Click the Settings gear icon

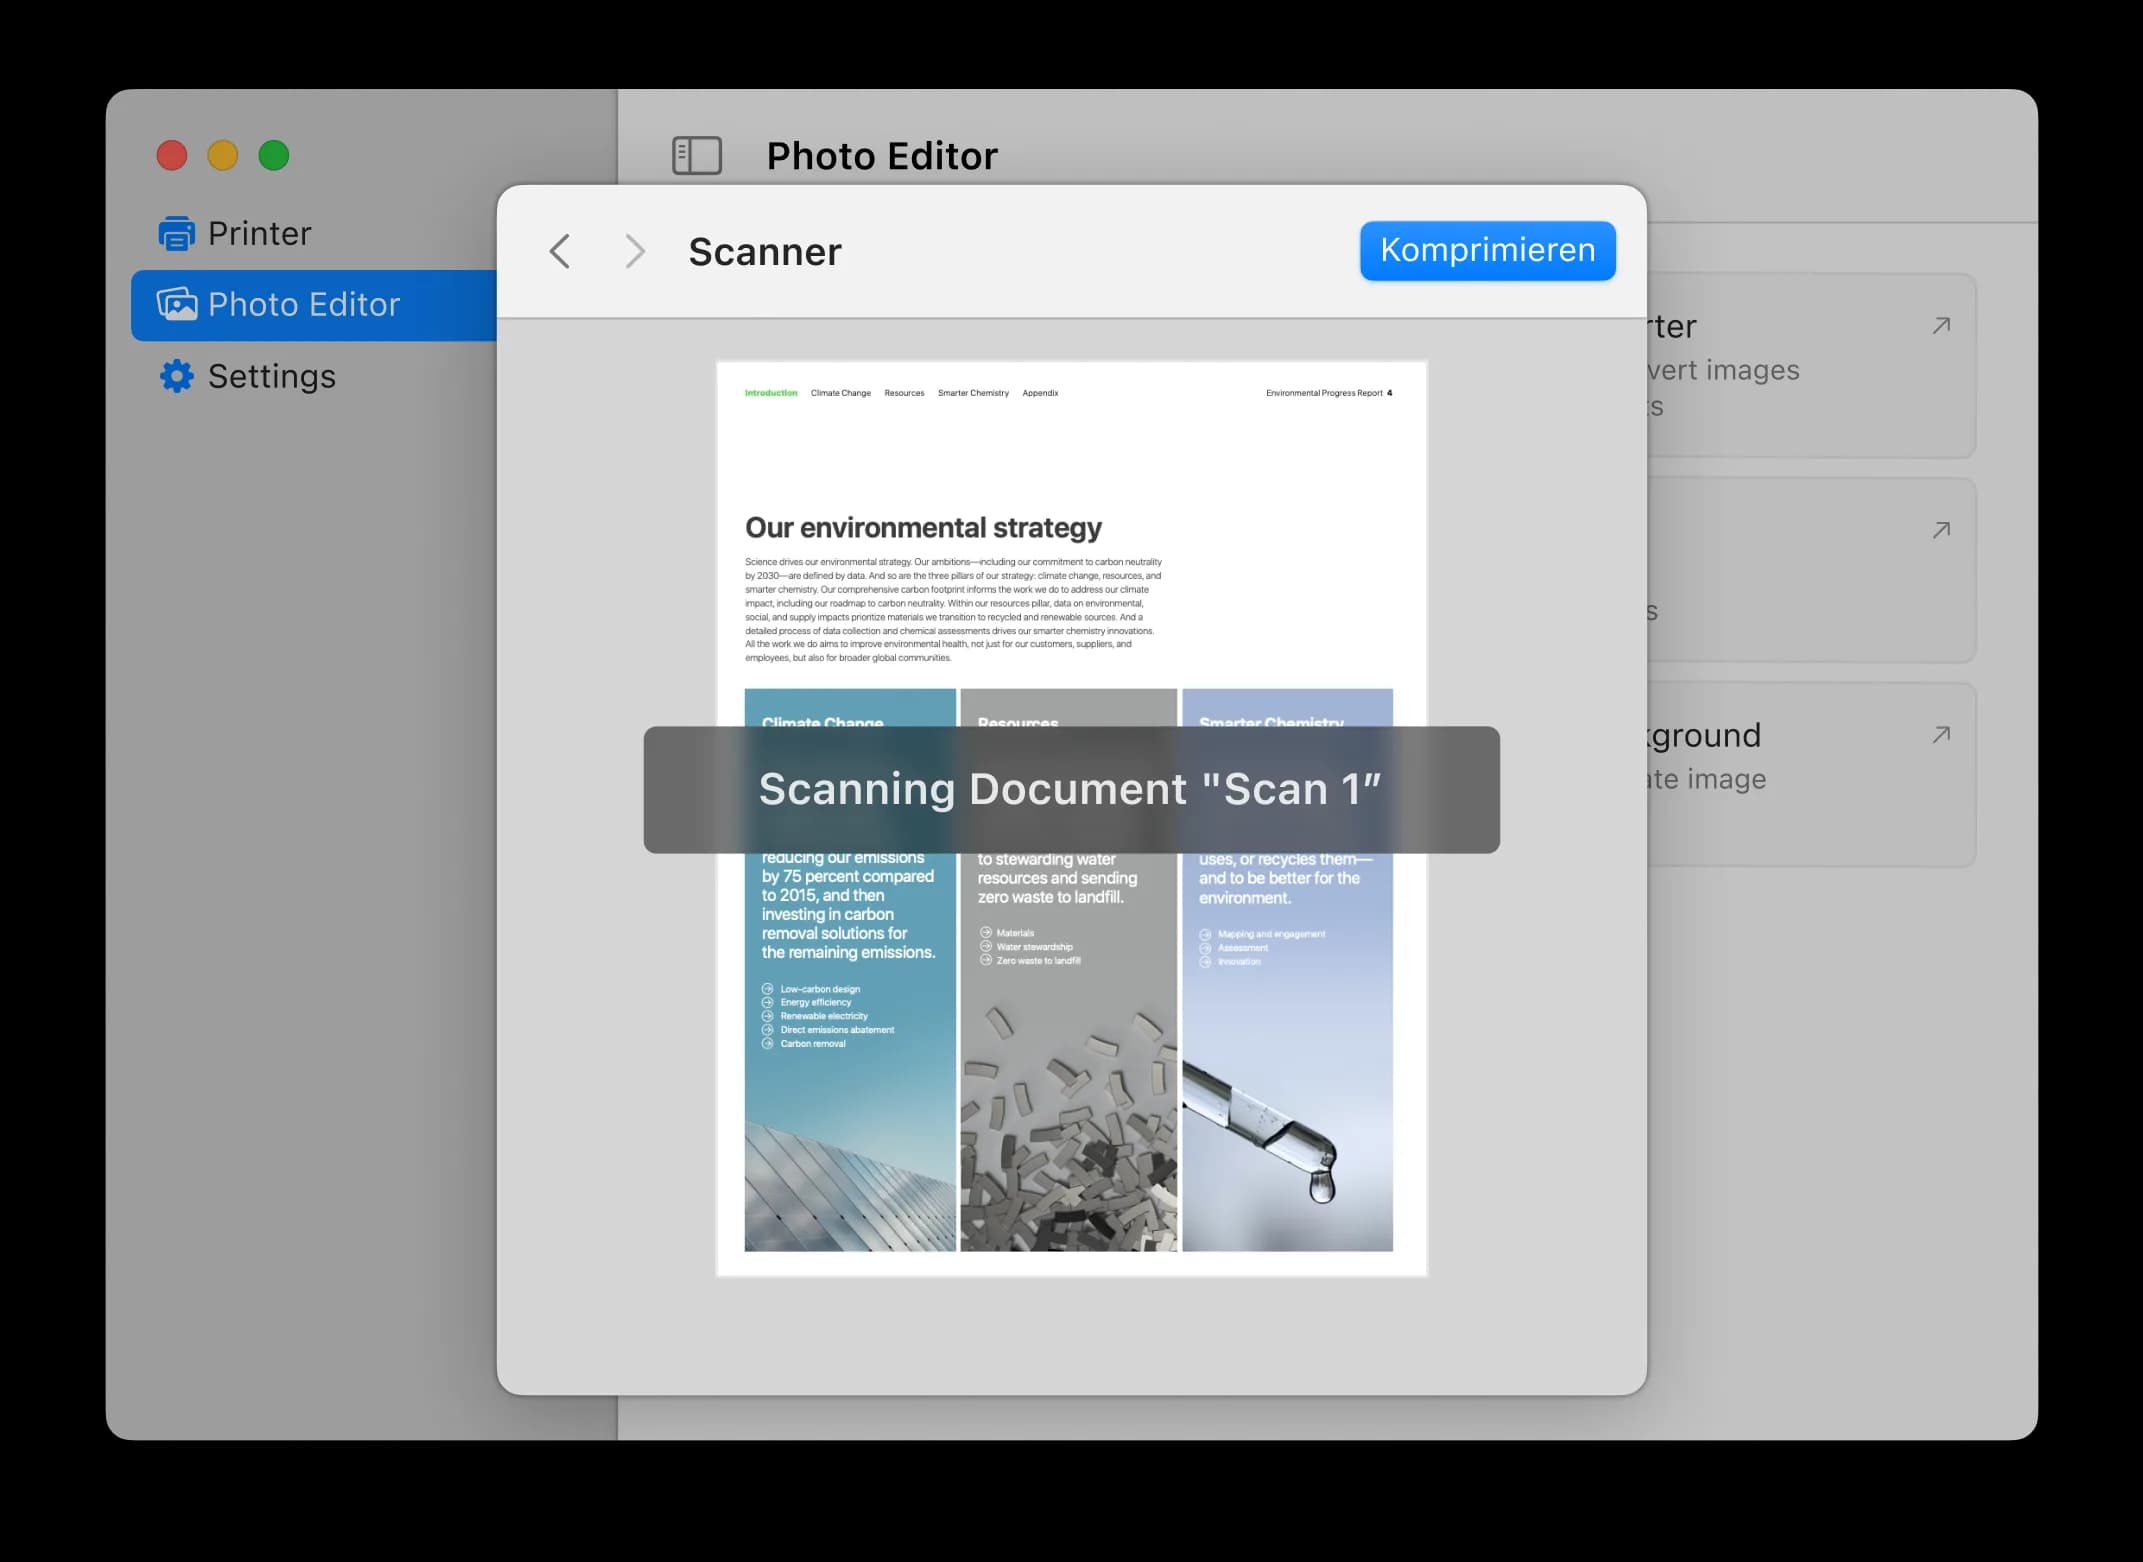(177, 376)
